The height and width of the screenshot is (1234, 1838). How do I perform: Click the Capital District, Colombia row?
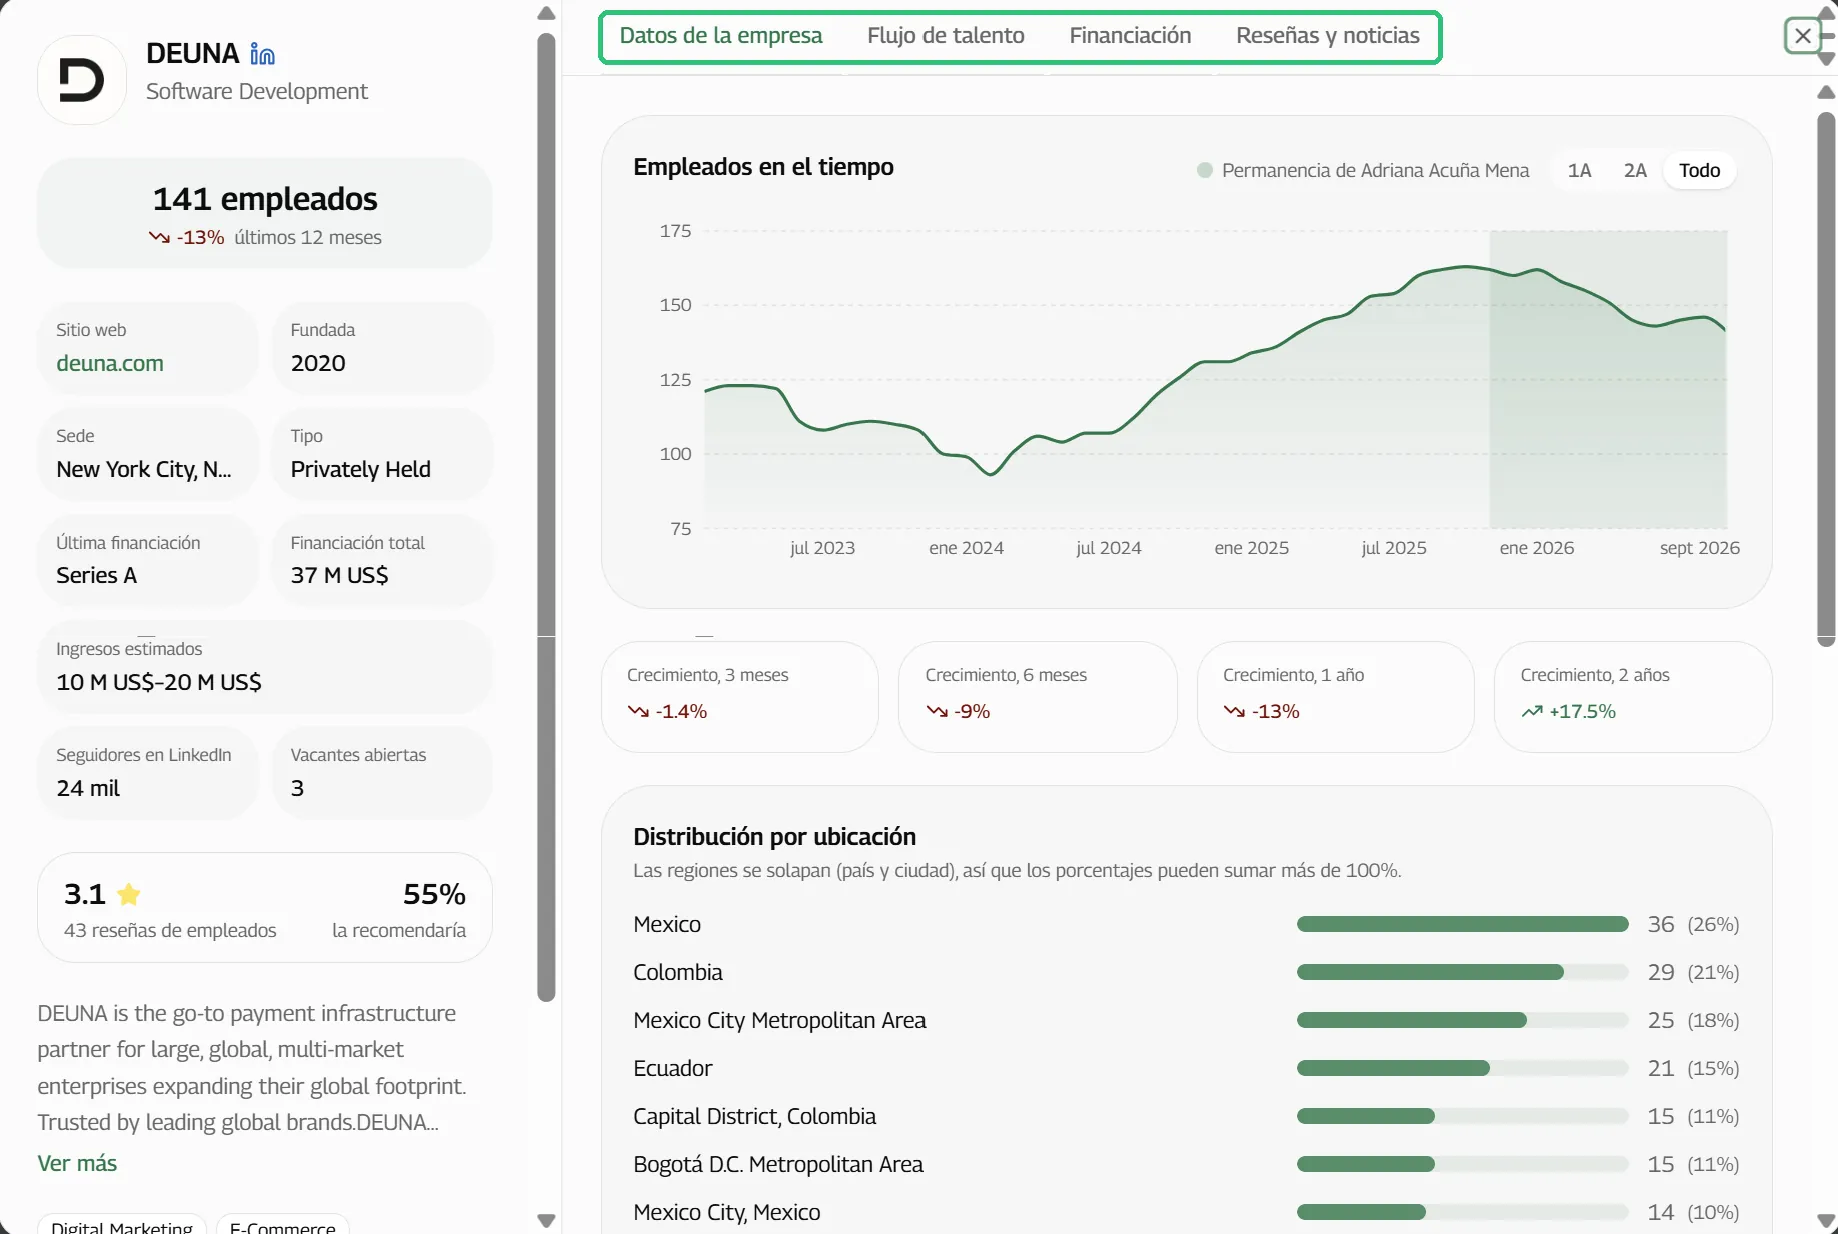pos(1186,1116)
